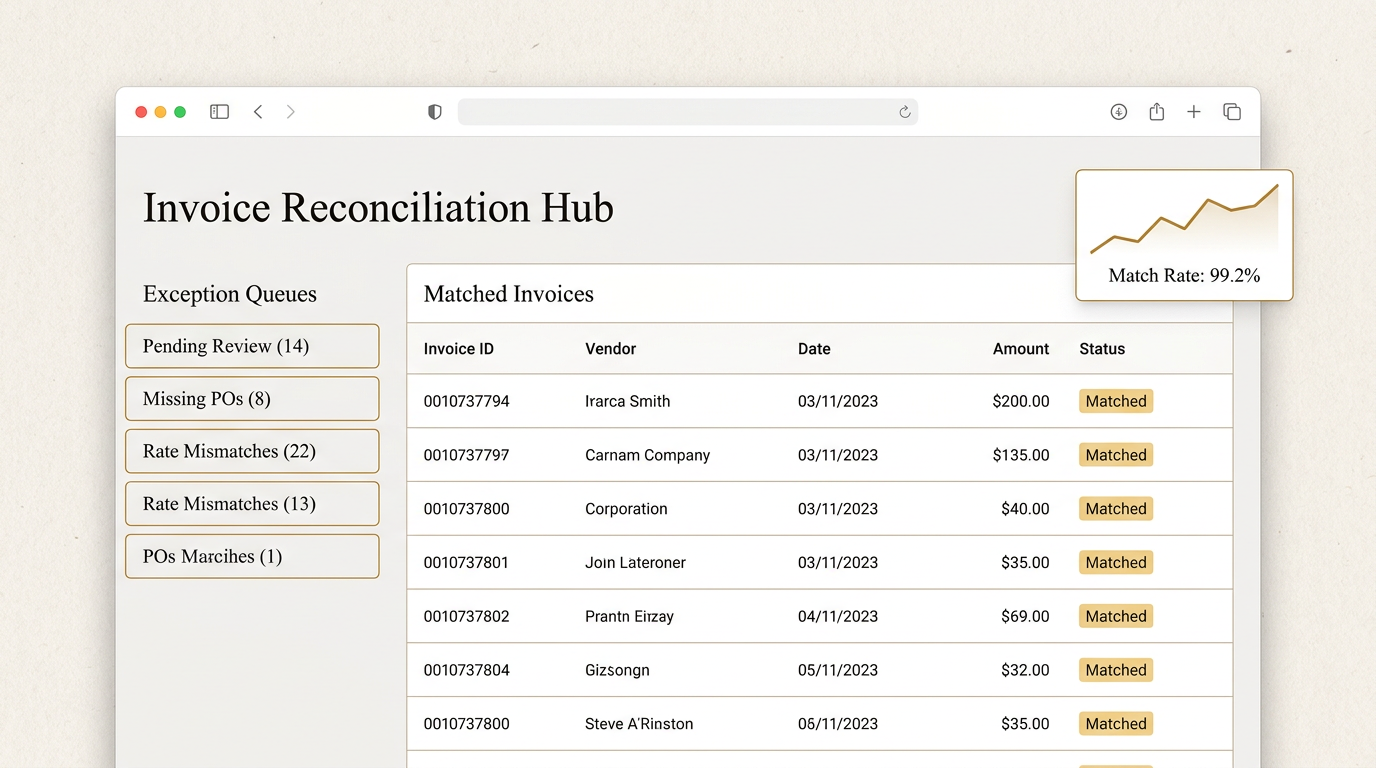
Task: Click Matched badge for Irarca Smith
Action: pos(1116,401)
